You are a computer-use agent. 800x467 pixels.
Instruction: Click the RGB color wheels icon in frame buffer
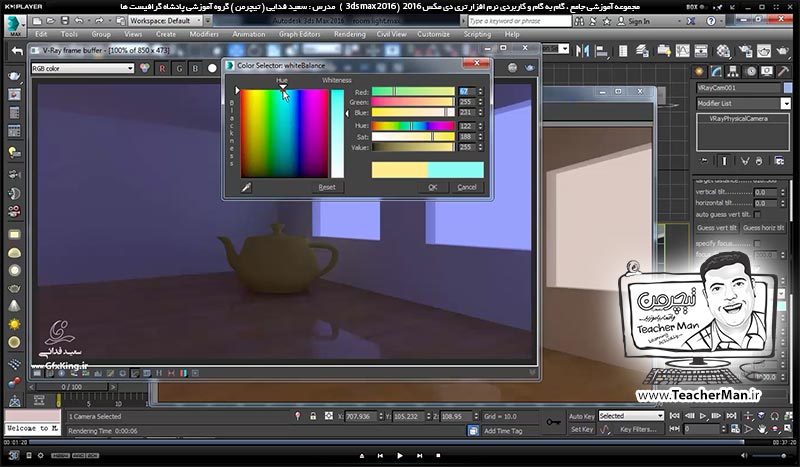(x=145, y=68)
